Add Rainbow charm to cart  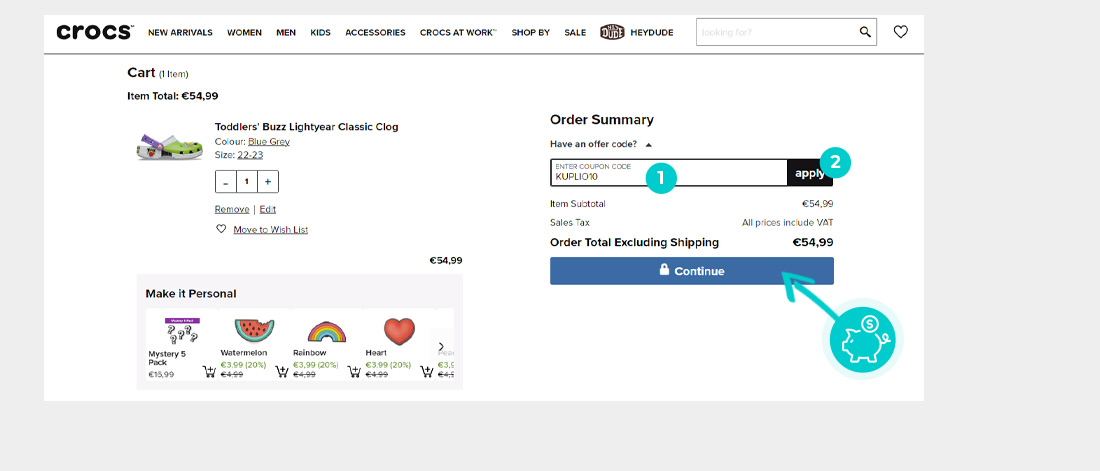click(354, 371)
